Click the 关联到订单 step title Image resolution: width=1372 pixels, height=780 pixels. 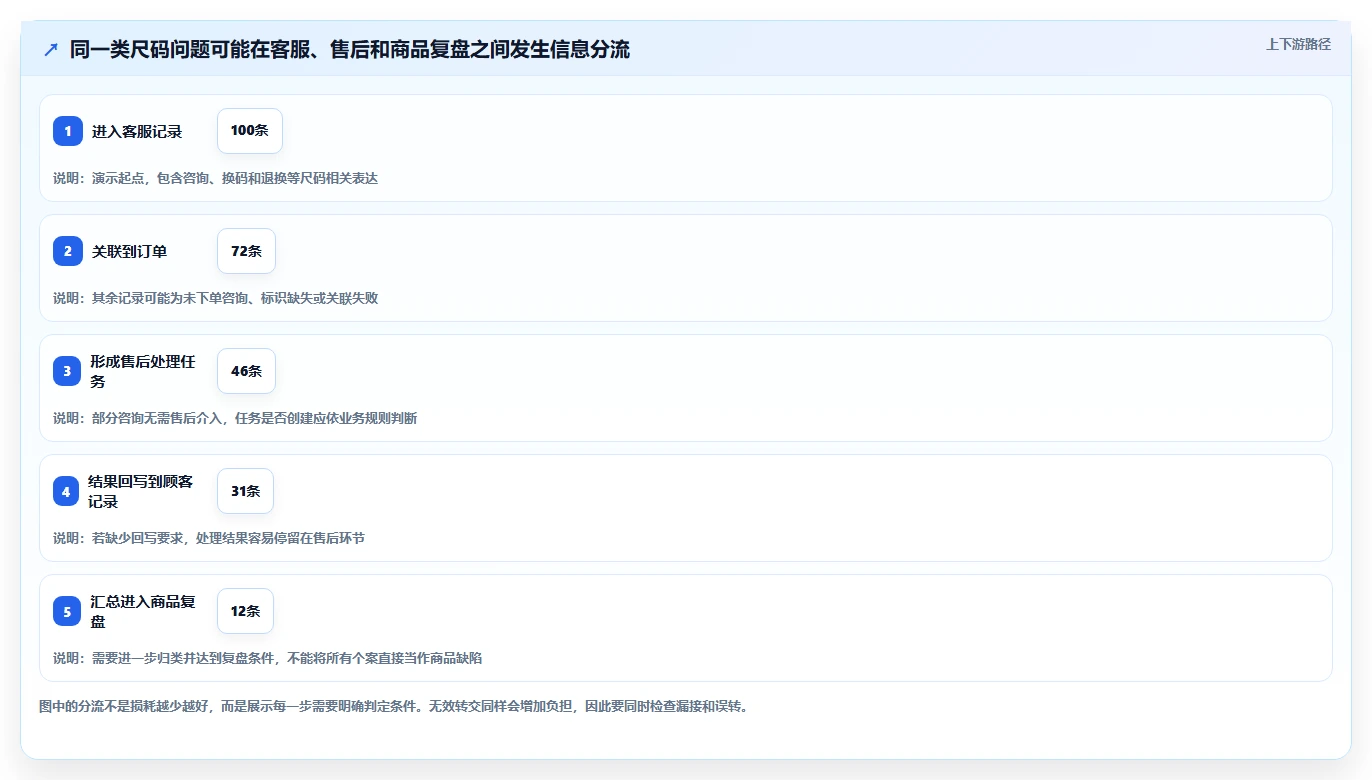(x=130, y=251)
